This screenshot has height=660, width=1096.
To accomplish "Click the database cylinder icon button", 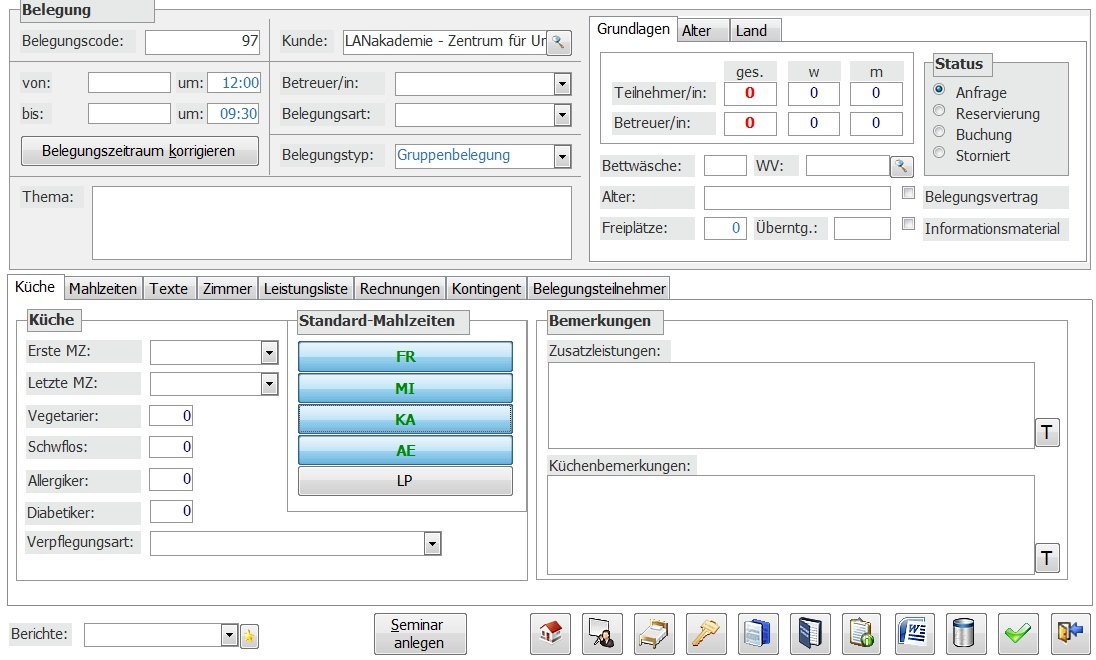I will click(x=966, y=634).
